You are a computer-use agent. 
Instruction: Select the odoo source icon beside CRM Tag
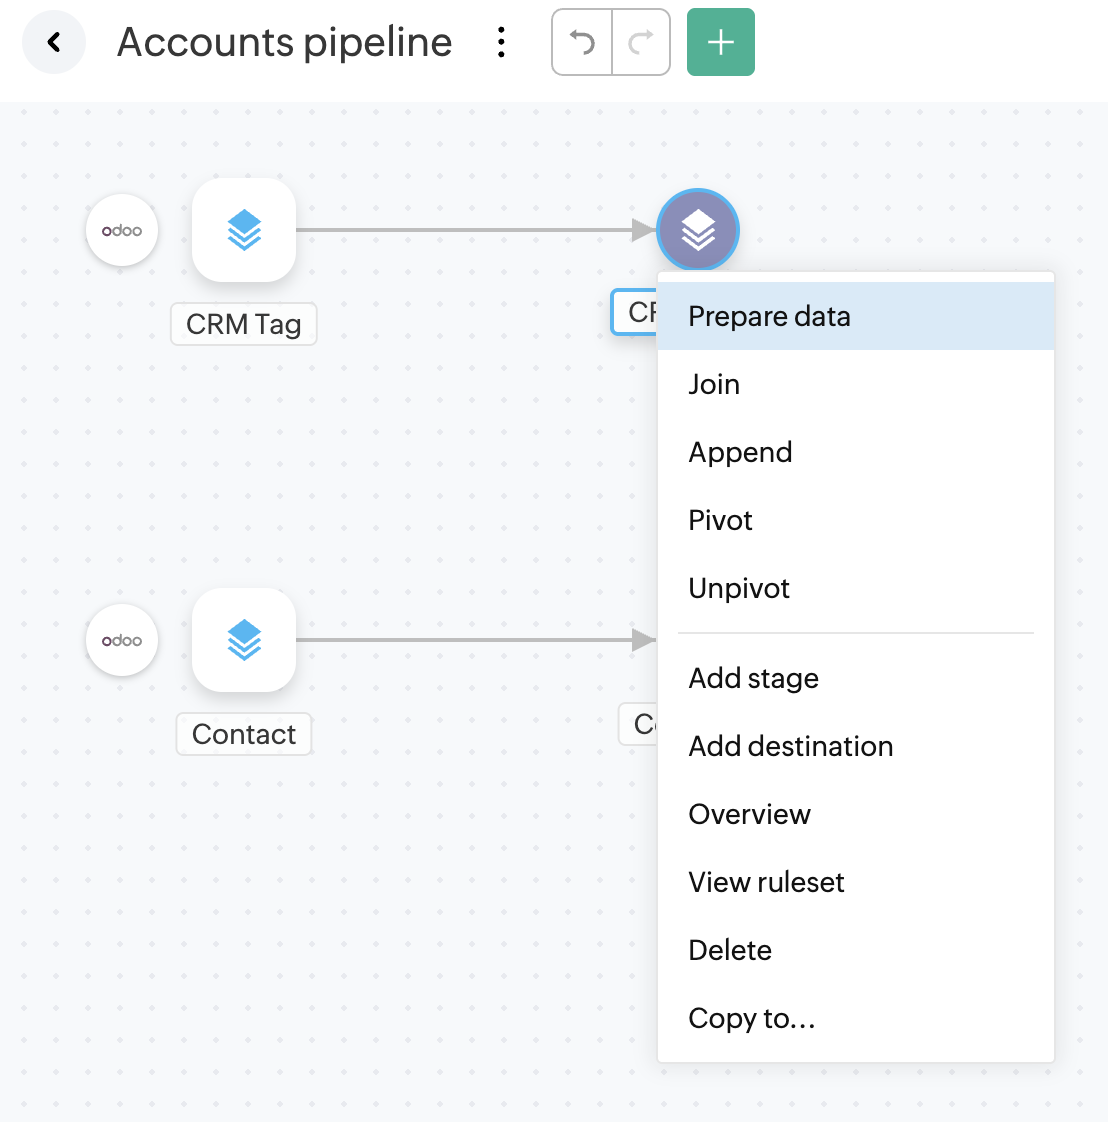coord(122,230)
